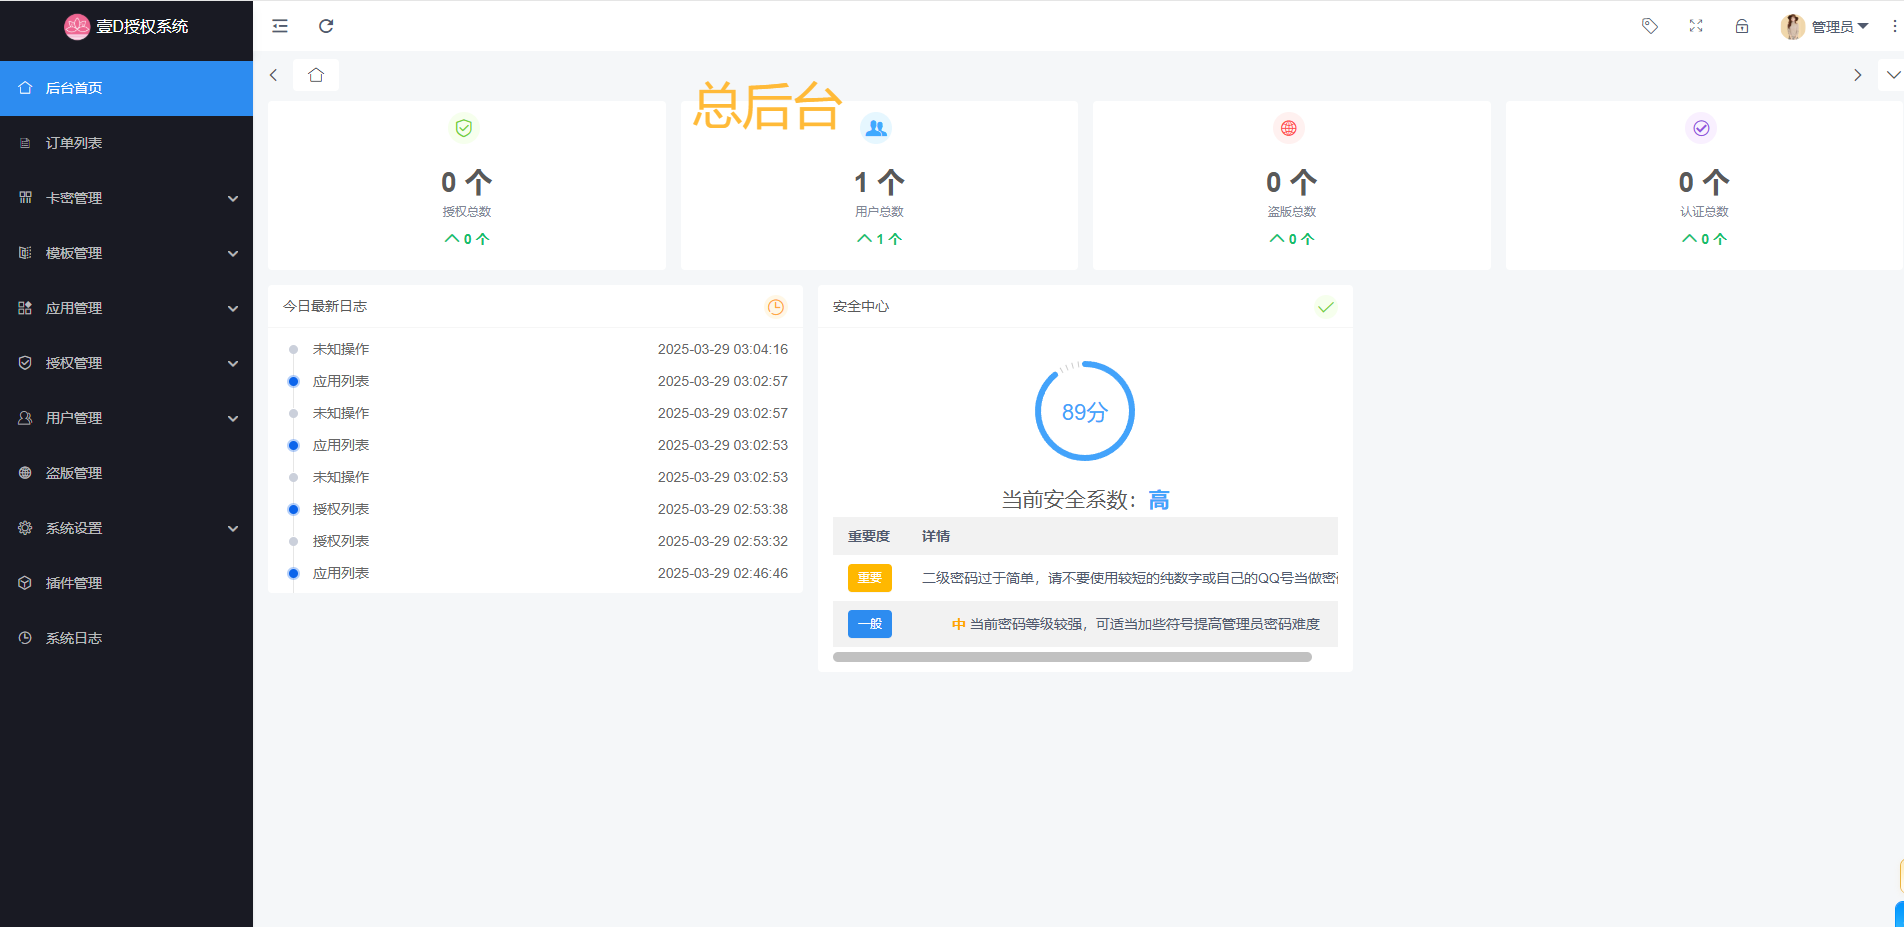This screenshot has height=927, width=1904.
Task: Select the home tab in breadcrumb bar
Action: click(315, 74)
